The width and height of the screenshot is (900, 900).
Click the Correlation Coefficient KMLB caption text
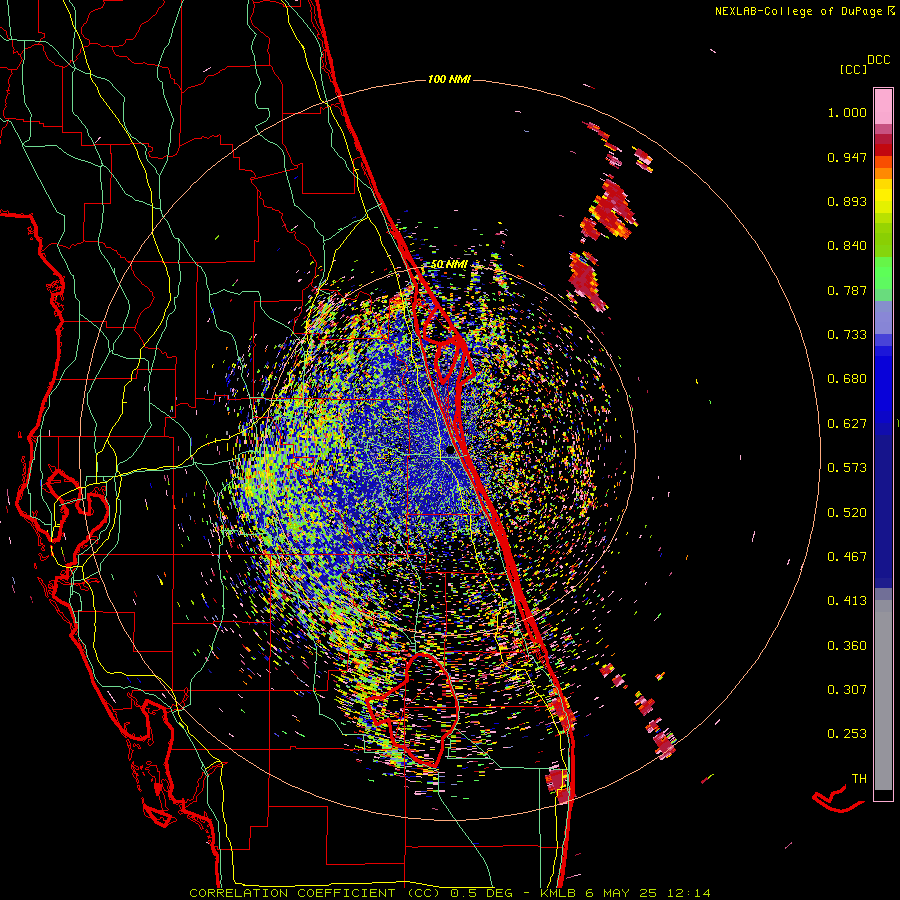(x=450, y=893)
